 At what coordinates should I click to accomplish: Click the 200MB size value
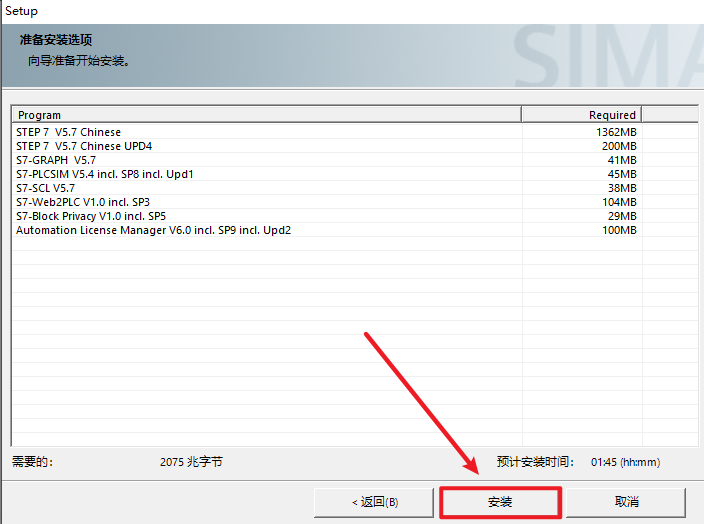619,146
